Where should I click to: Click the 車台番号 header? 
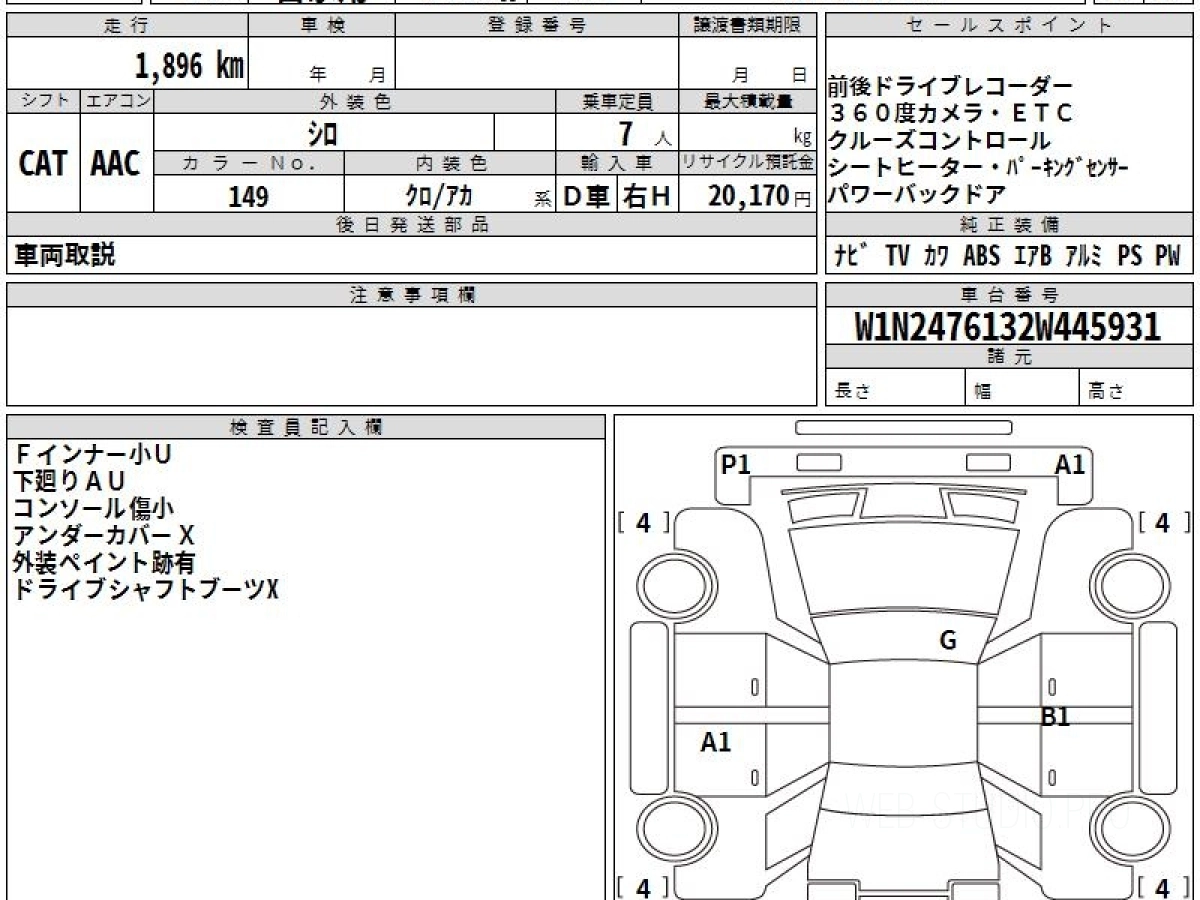tap(1009, 295)
